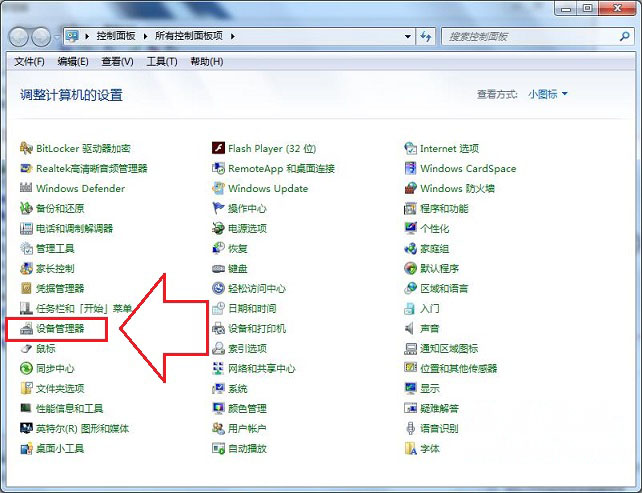Open the 查看(V) menu
Image resolution: width=642 pixels, height=493 pixels.
[118, 62]
